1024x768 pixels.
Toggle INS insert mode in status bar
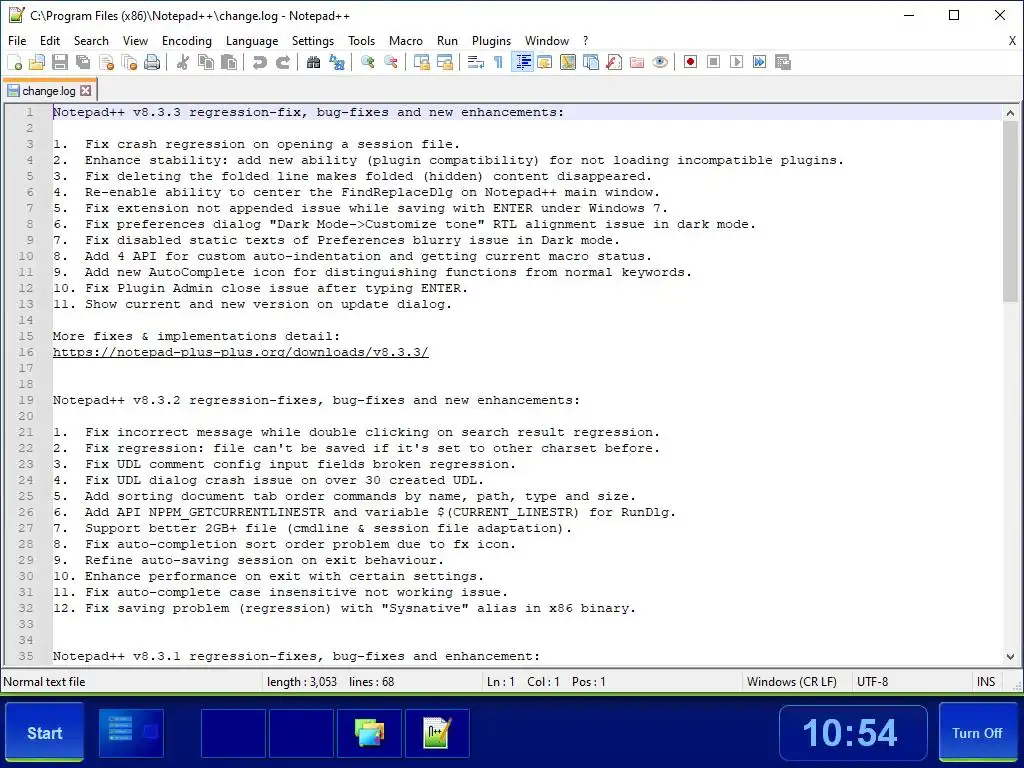tap(986, 682)
